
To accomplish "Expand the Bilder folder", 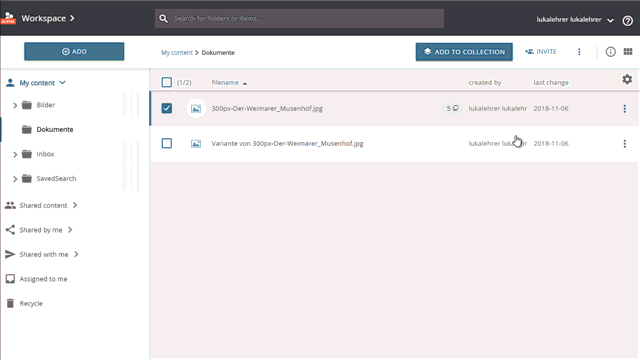I will [x=15, y=105].
